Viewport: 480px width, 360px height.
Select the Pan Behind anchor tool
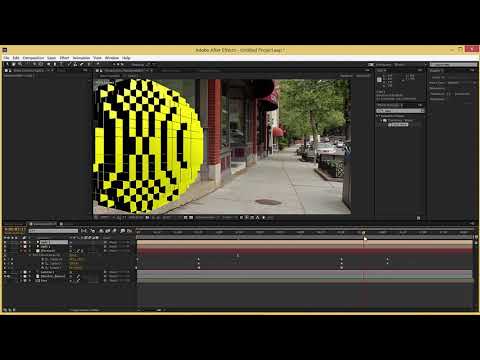pos(41,64)
